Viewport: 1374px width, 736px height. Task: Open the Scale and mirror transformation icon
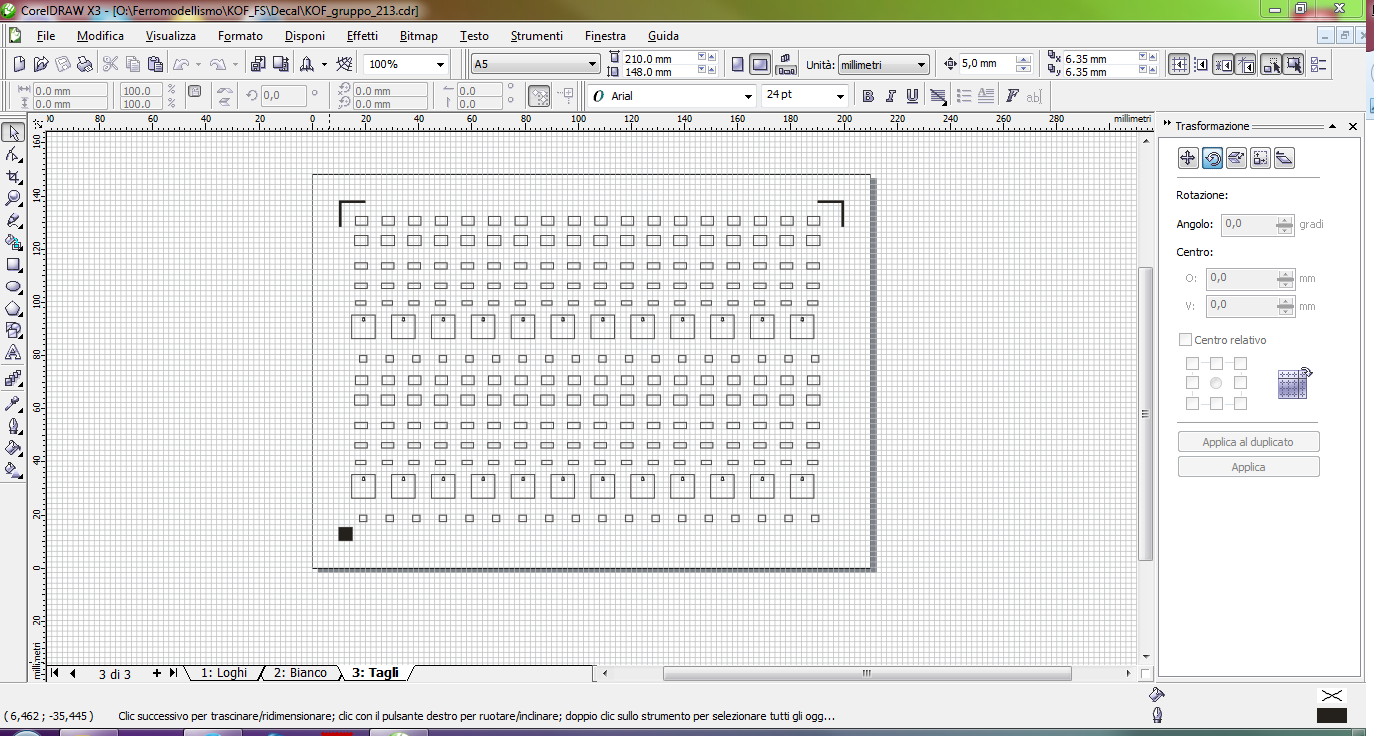tap(1236, 157)
